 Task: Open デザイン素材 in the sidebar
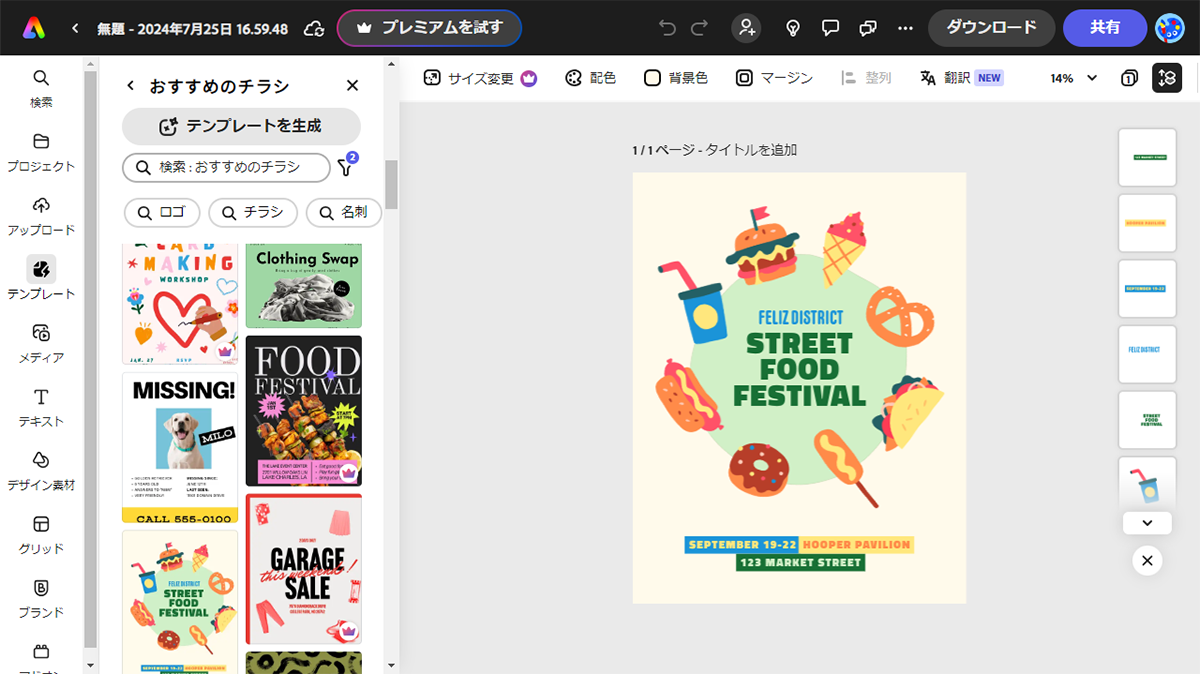pos(40,470)
